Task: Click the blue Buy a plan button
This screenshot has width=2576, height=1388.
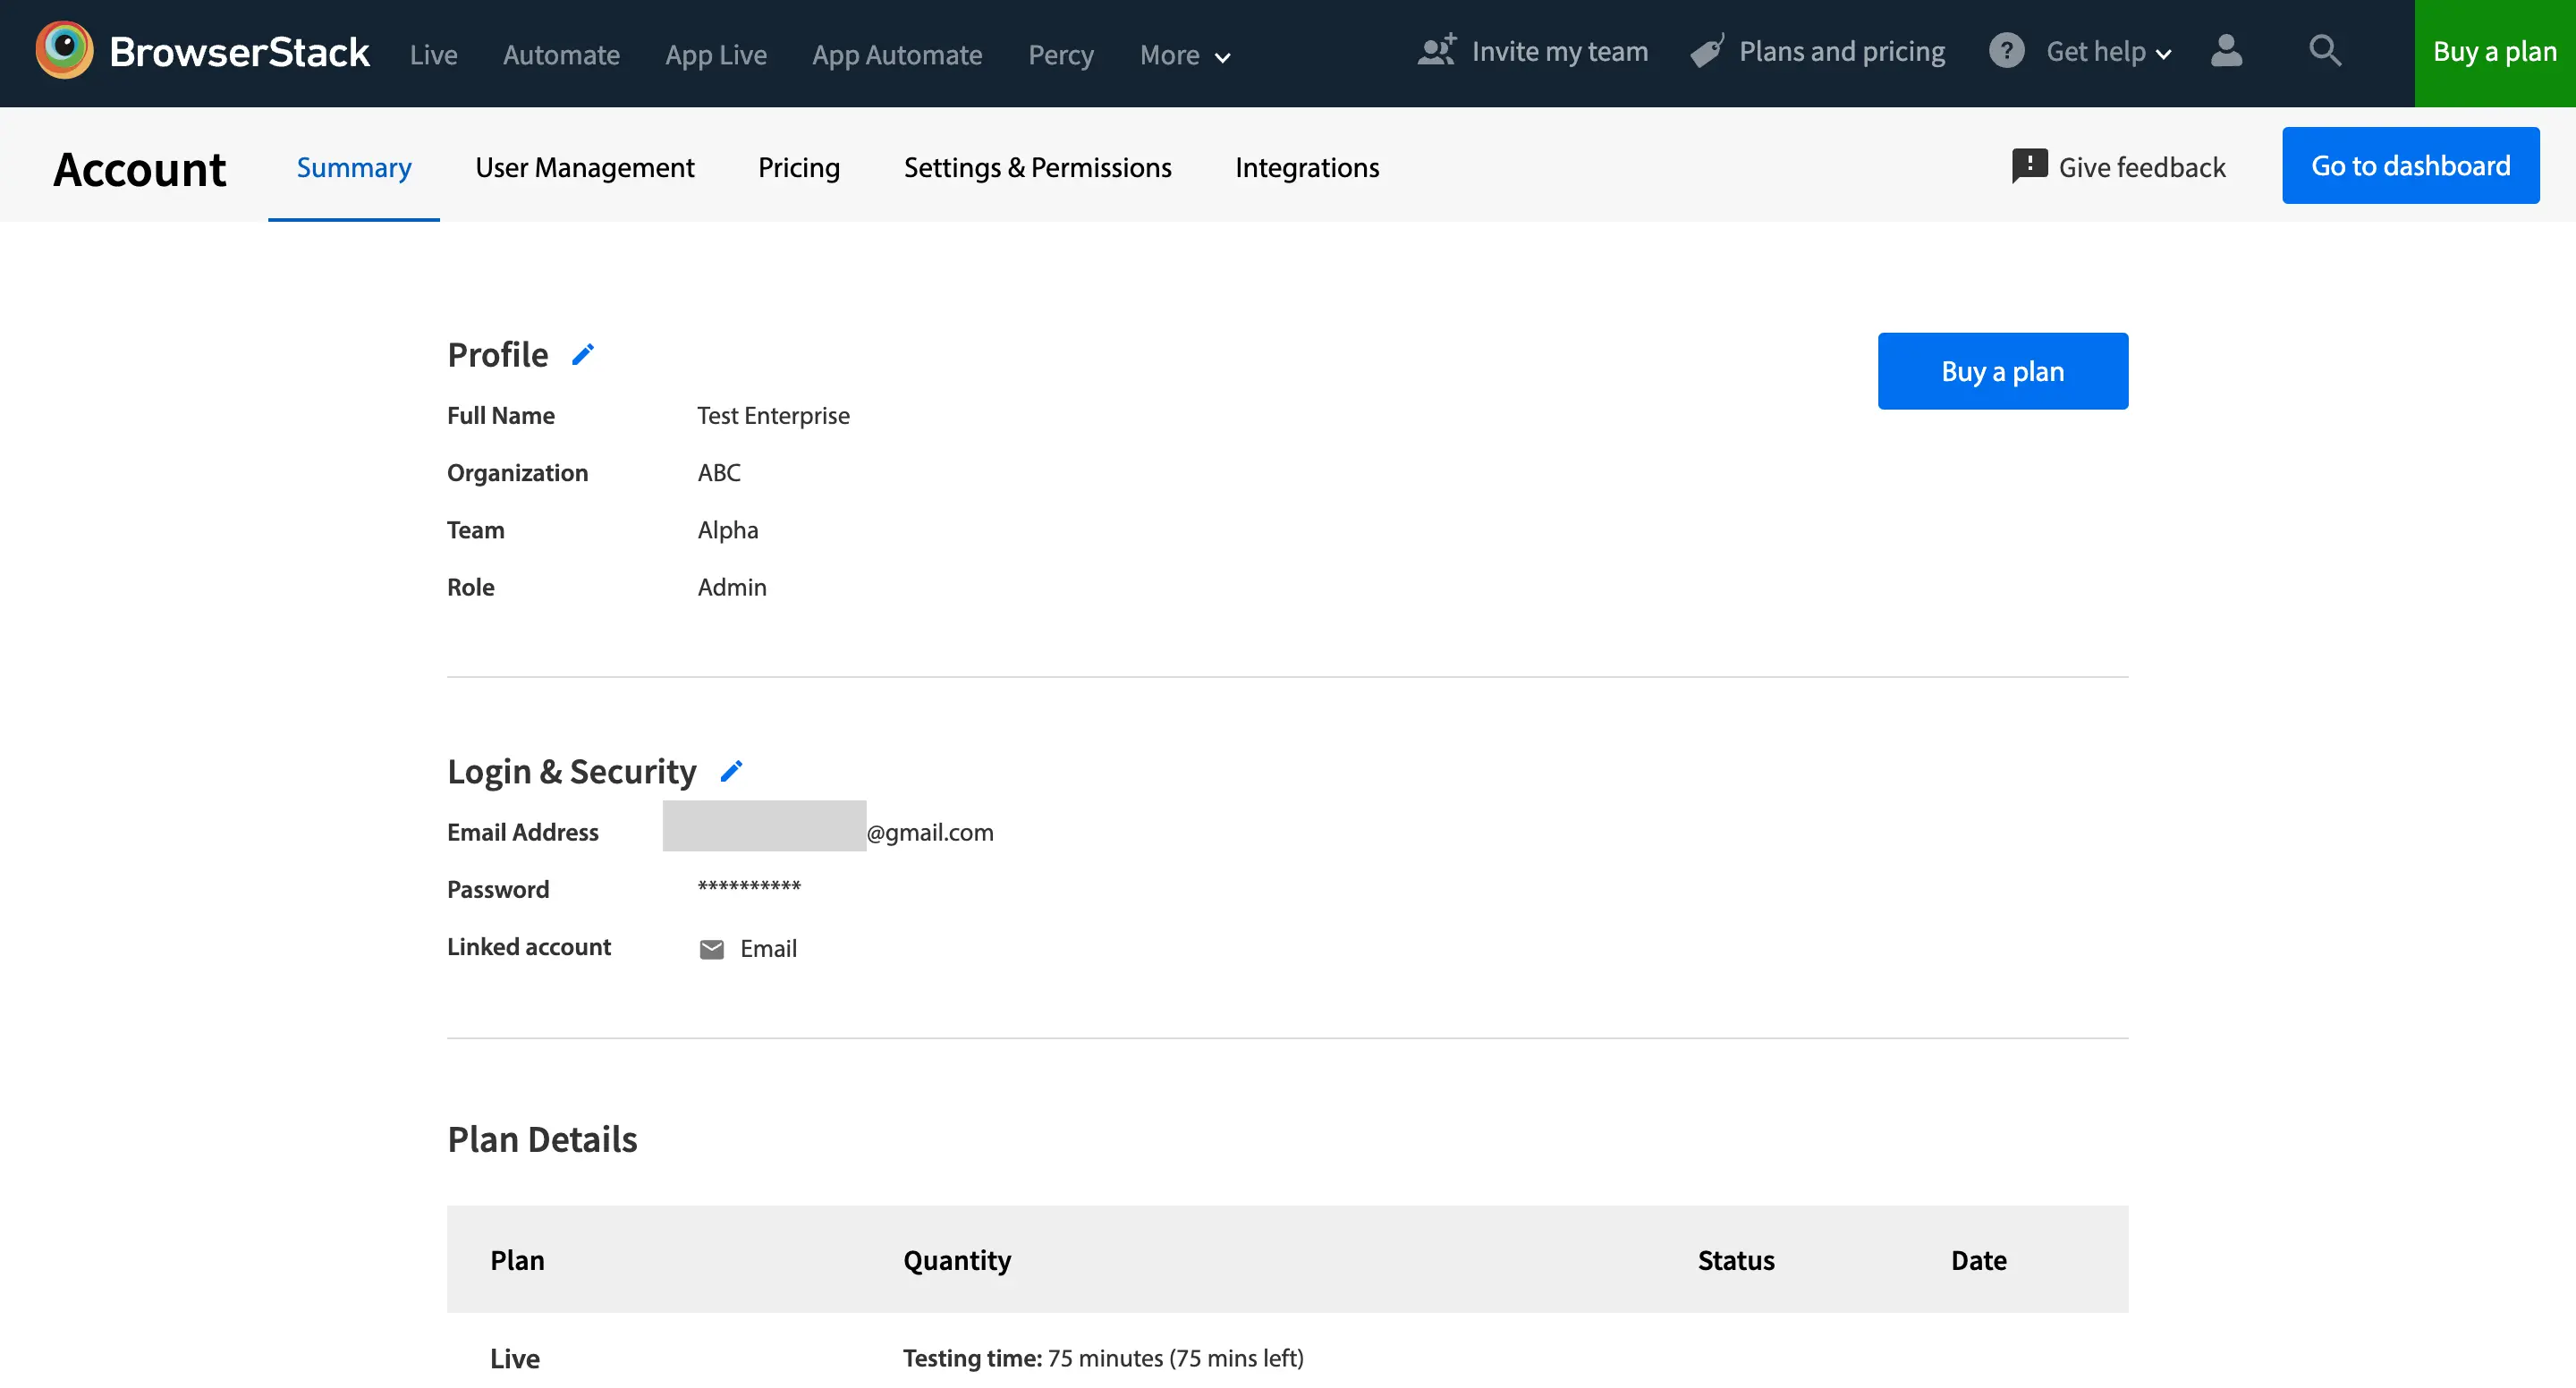Action: (x=2002, y=371)
